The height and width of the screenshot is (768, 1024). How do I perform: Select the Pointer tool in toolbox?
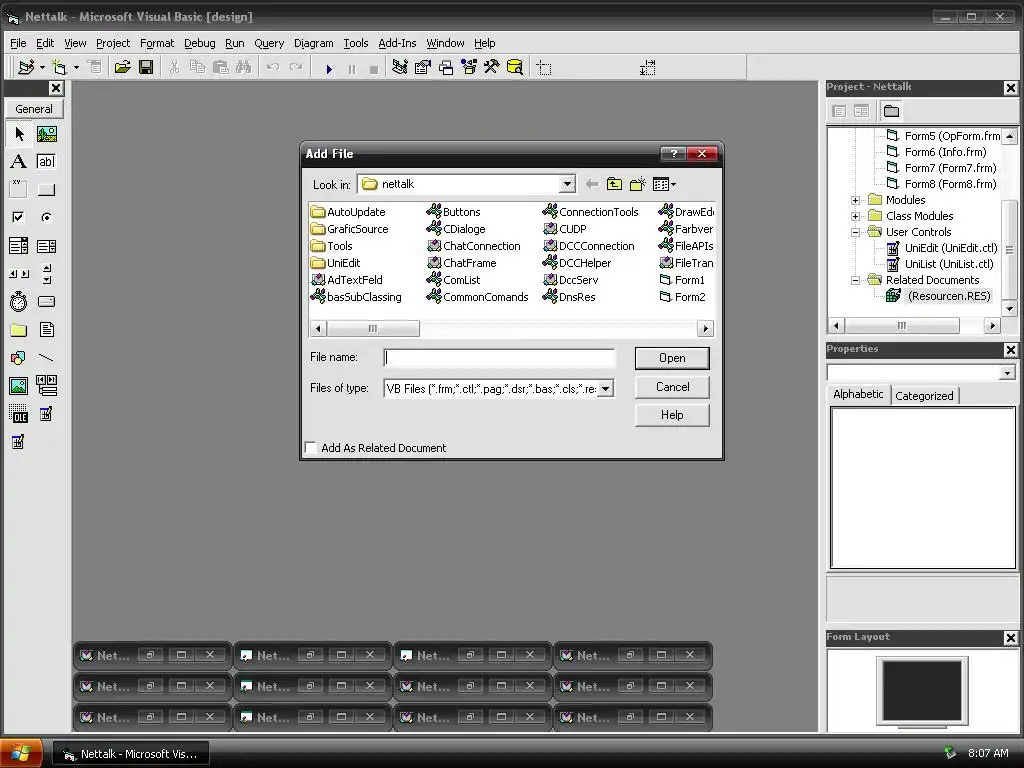(x=19, y=134)
